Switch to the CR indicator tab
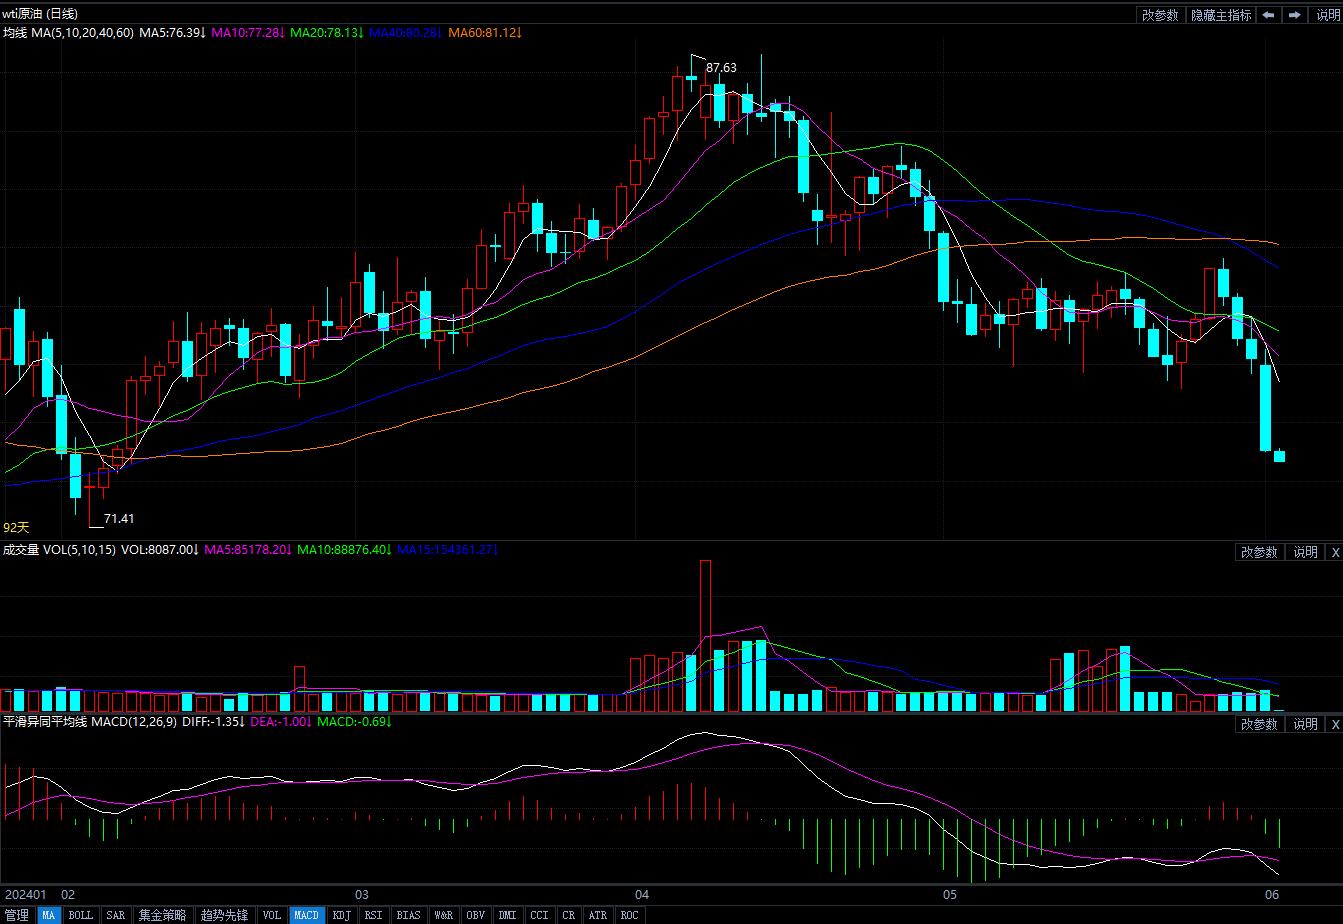This screenshot has width=1343, height=924. (569, 915)
